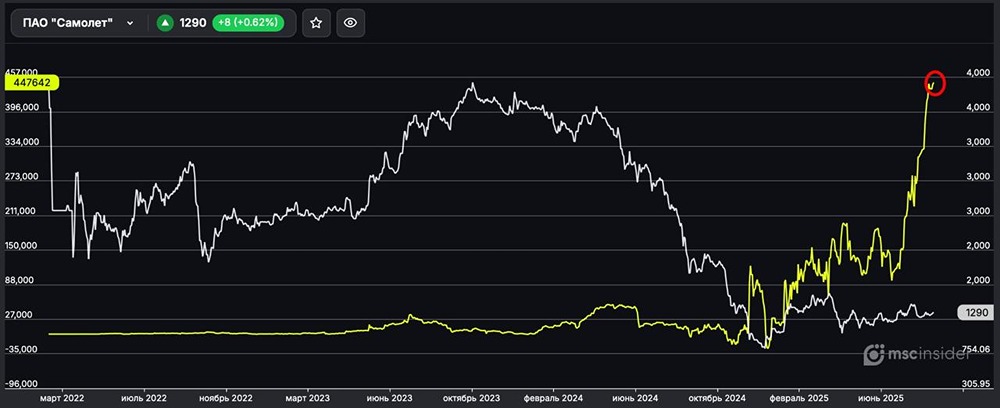Click the июль 2022 date label
1000x408 pixels.
coord(146,397)
